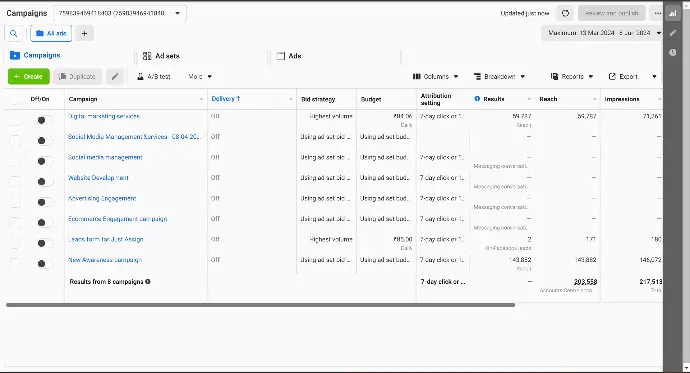This screenshot has width=690, height=373.
Task: Open the three-dot more options menu
Action: click(x=657, y=13)
